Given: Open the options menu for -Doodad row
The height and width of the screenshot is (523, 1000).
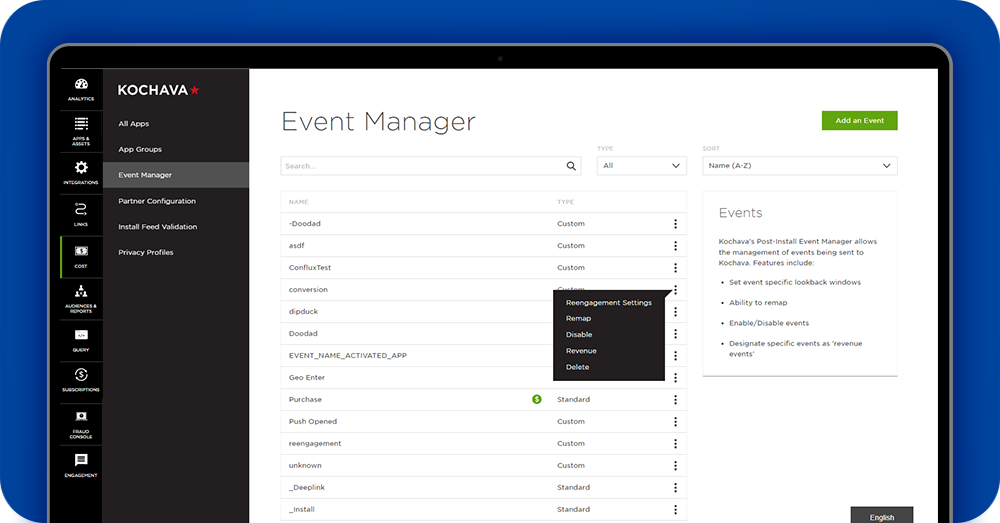Looking at the screenshot, I should coord(675,224).
